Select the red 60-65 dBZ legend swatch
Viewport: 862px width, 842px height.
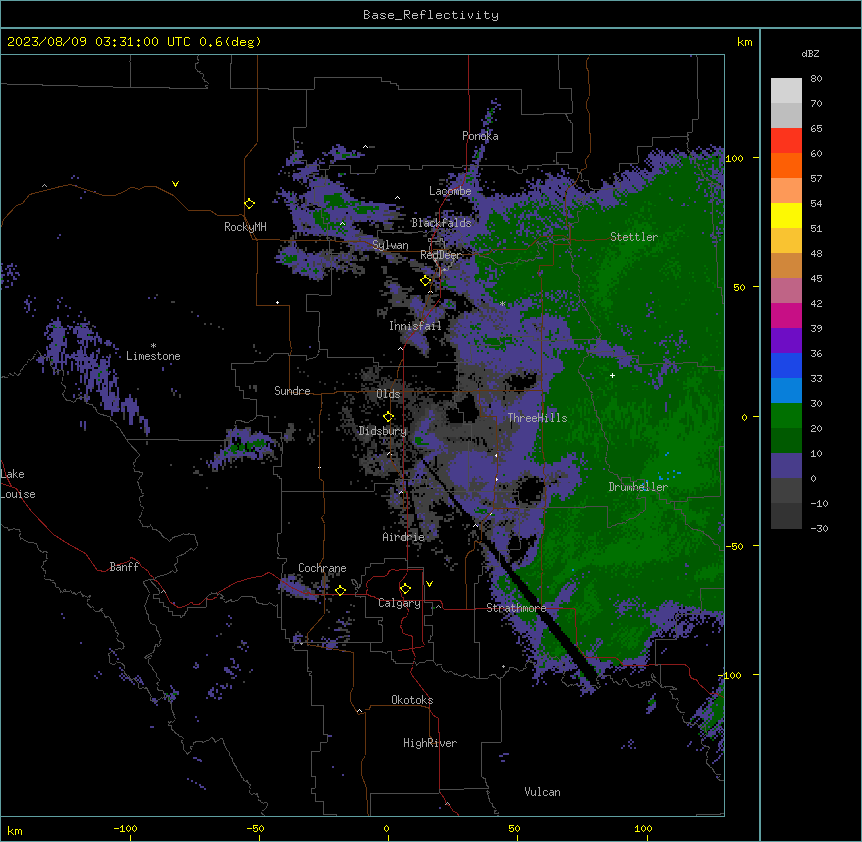click(x=786, y=140)
